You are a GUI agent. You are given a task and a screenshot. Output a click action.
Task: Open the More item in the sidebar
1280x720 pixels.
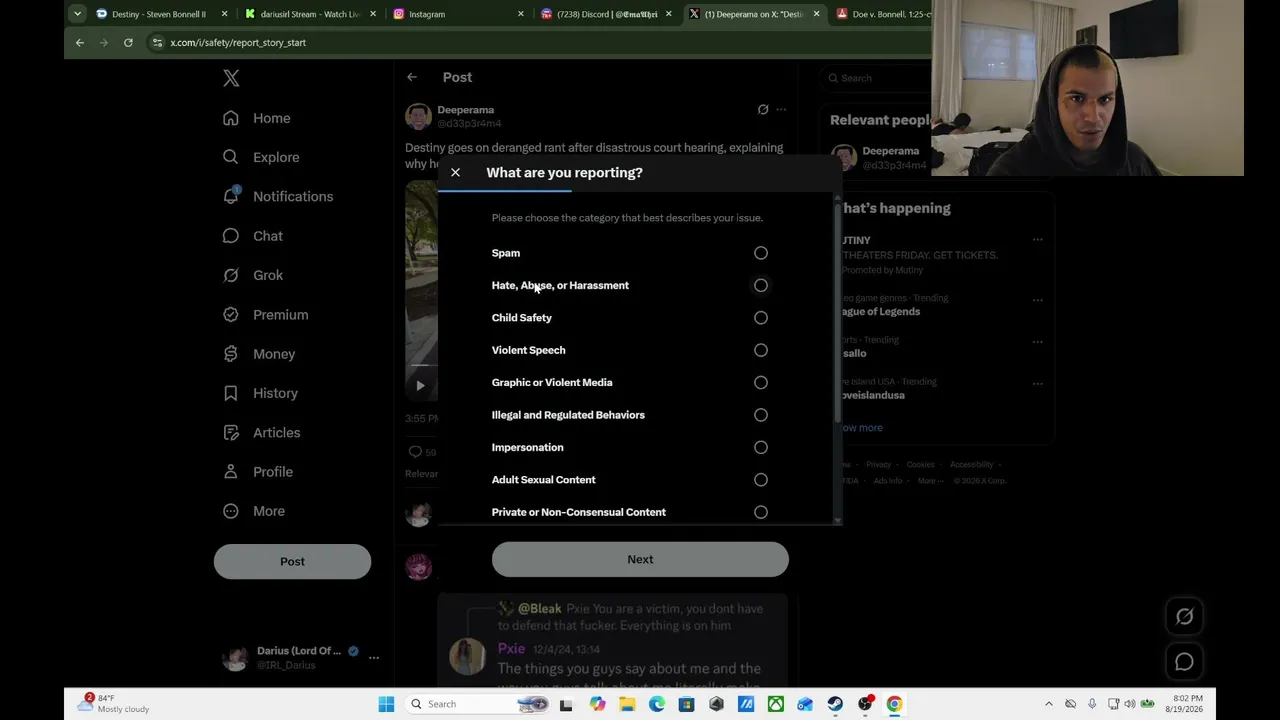253,511
